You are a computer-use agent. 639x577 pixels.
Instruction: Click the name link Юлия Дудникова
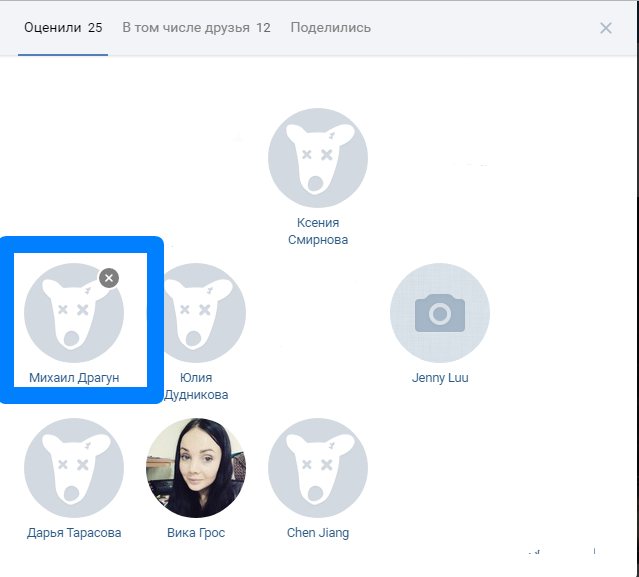[196, 386]
